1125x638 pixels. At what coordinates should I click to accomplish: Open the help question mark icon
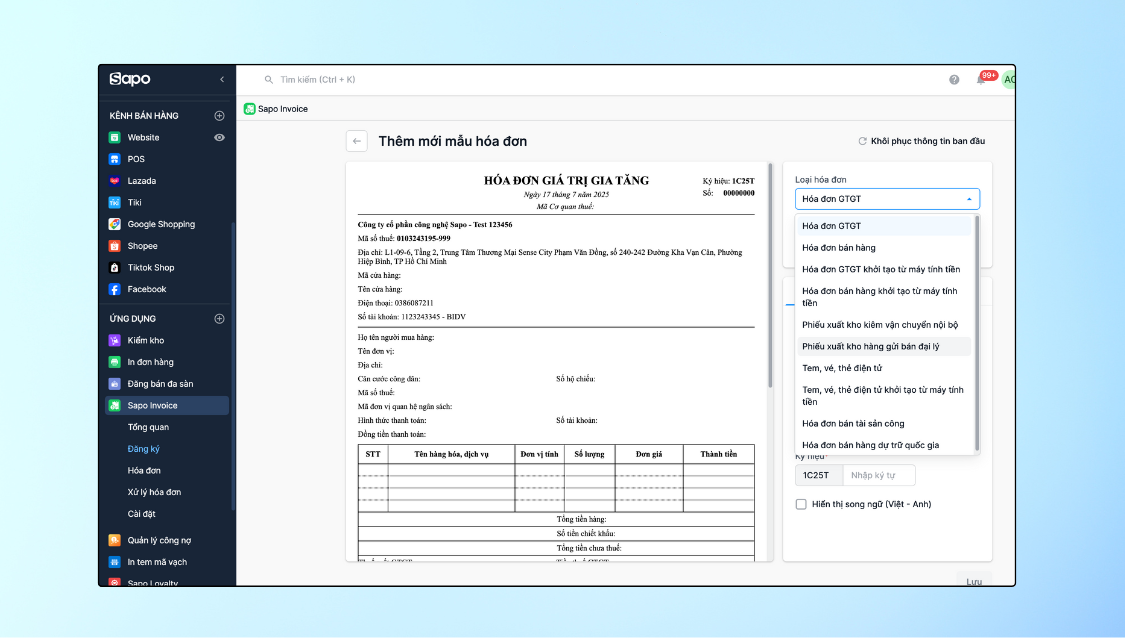[x=954, y=80]
